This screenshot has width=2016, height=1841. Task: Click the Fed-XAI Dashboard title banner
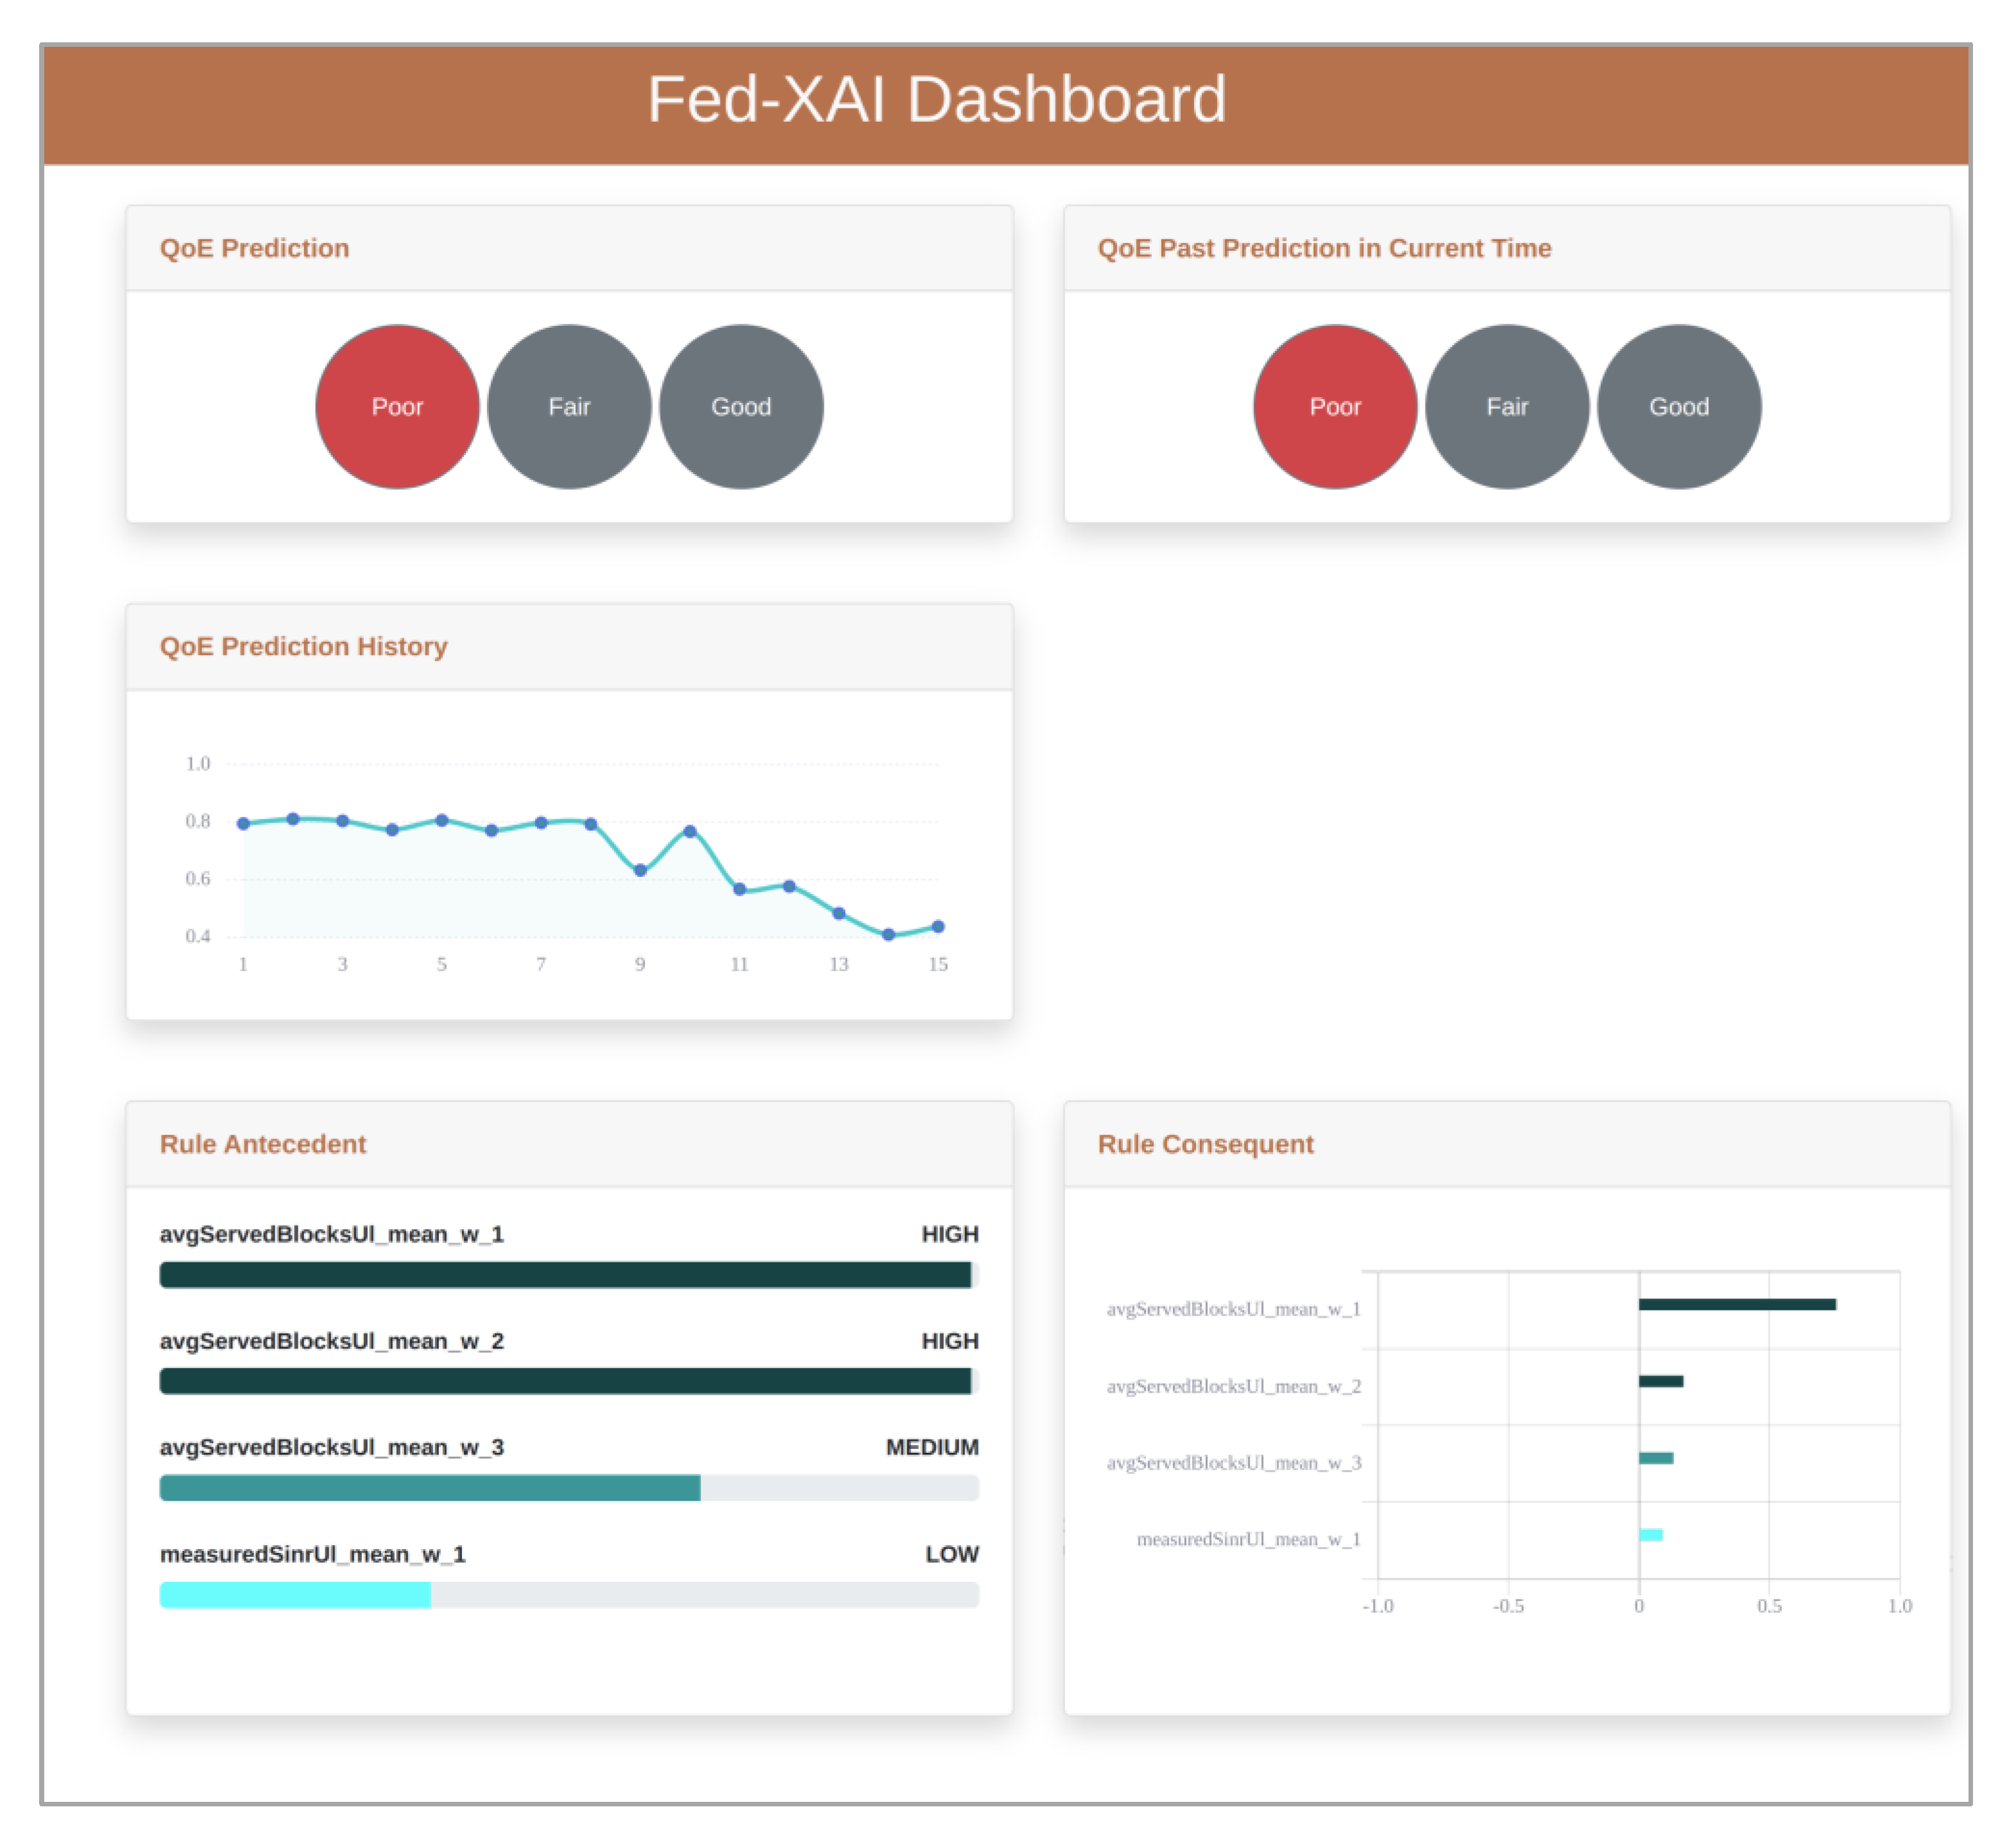coord(936,100)
